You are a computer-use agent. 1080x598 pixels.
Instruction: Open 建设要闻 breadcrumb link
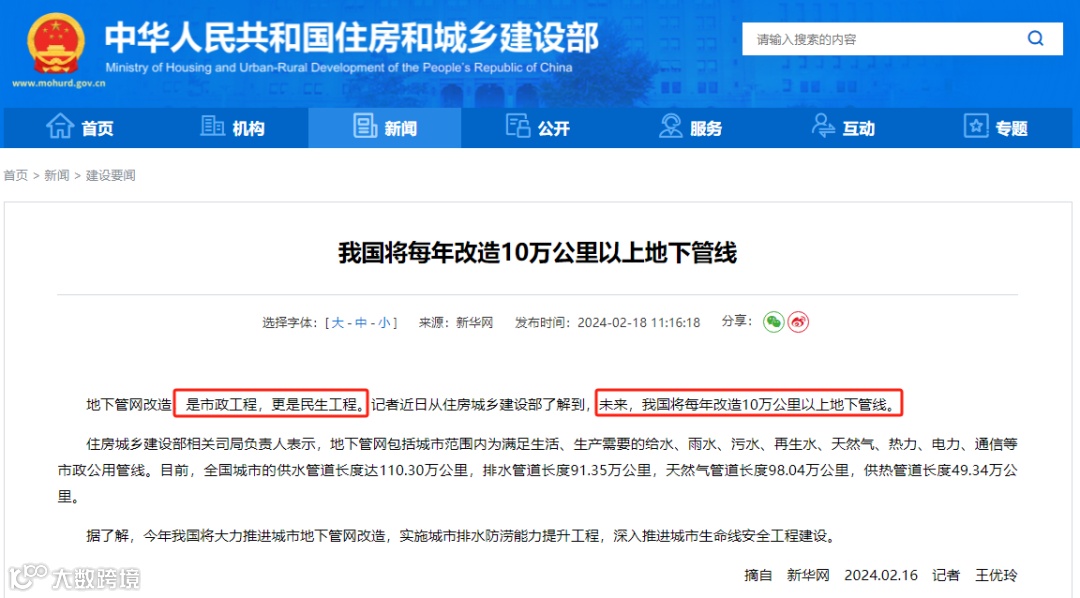click(110, 176)
